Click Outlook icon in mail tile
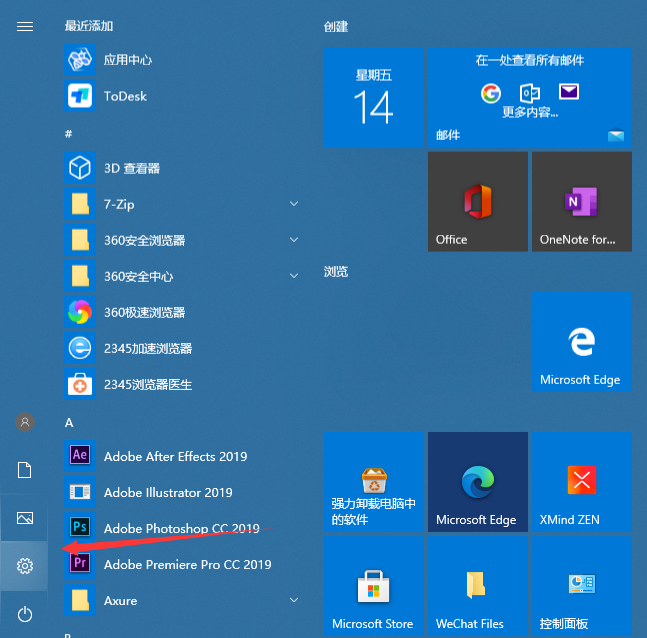 [x=530, y=93]
